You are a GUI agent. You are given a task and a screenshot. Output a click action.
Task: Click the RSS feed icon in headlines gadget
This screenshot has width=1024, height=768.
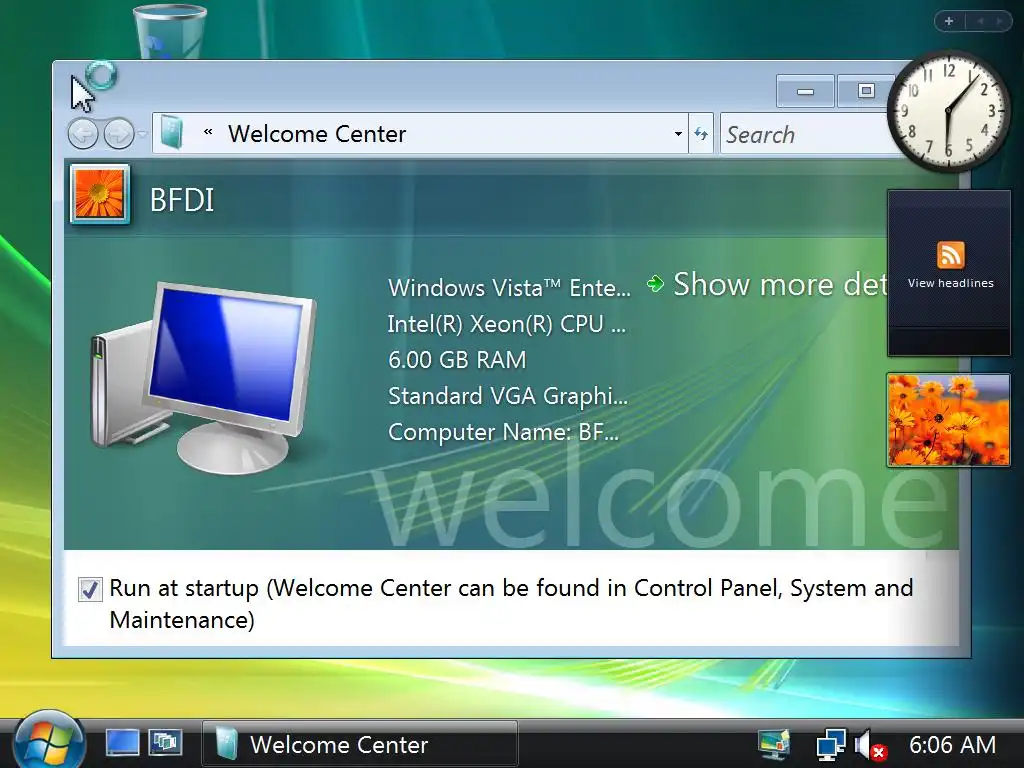pyautogui.click(x=950, y=255)
